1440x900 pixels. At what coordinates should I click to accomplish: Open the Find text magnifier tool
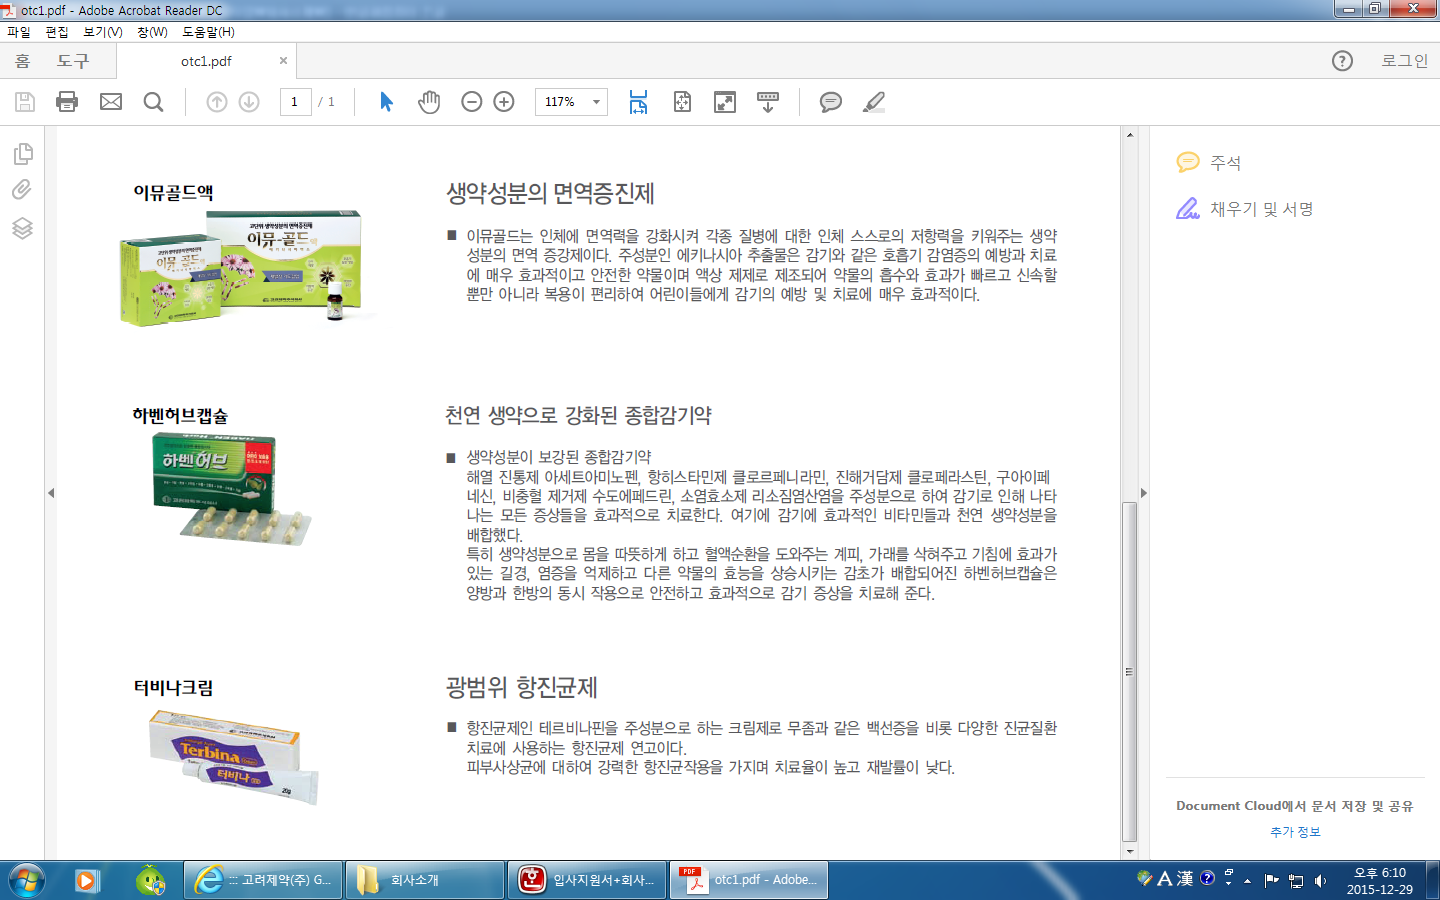(x=153, y=102)
